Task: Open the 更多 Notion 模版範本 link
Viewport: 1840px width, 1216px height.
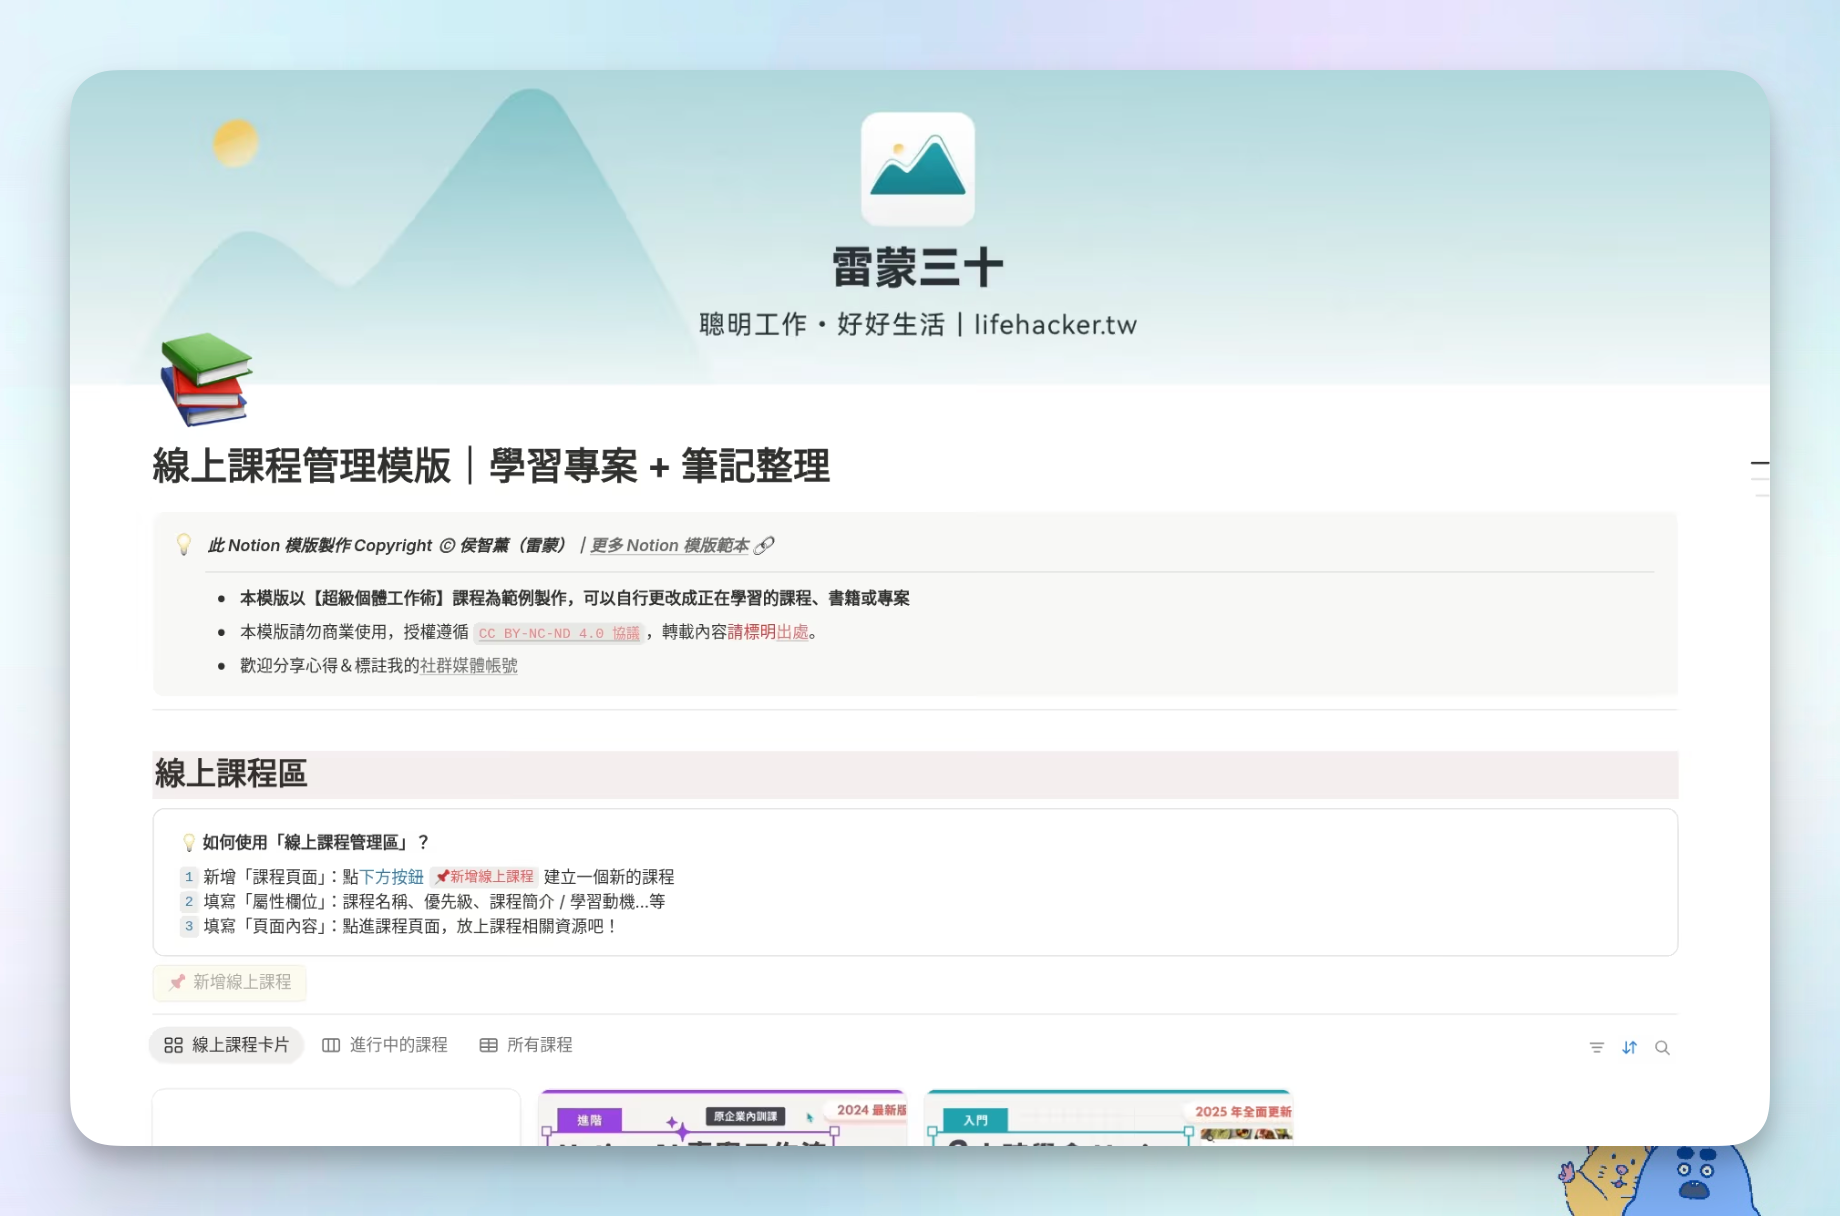Action: (x=669, y=545)
